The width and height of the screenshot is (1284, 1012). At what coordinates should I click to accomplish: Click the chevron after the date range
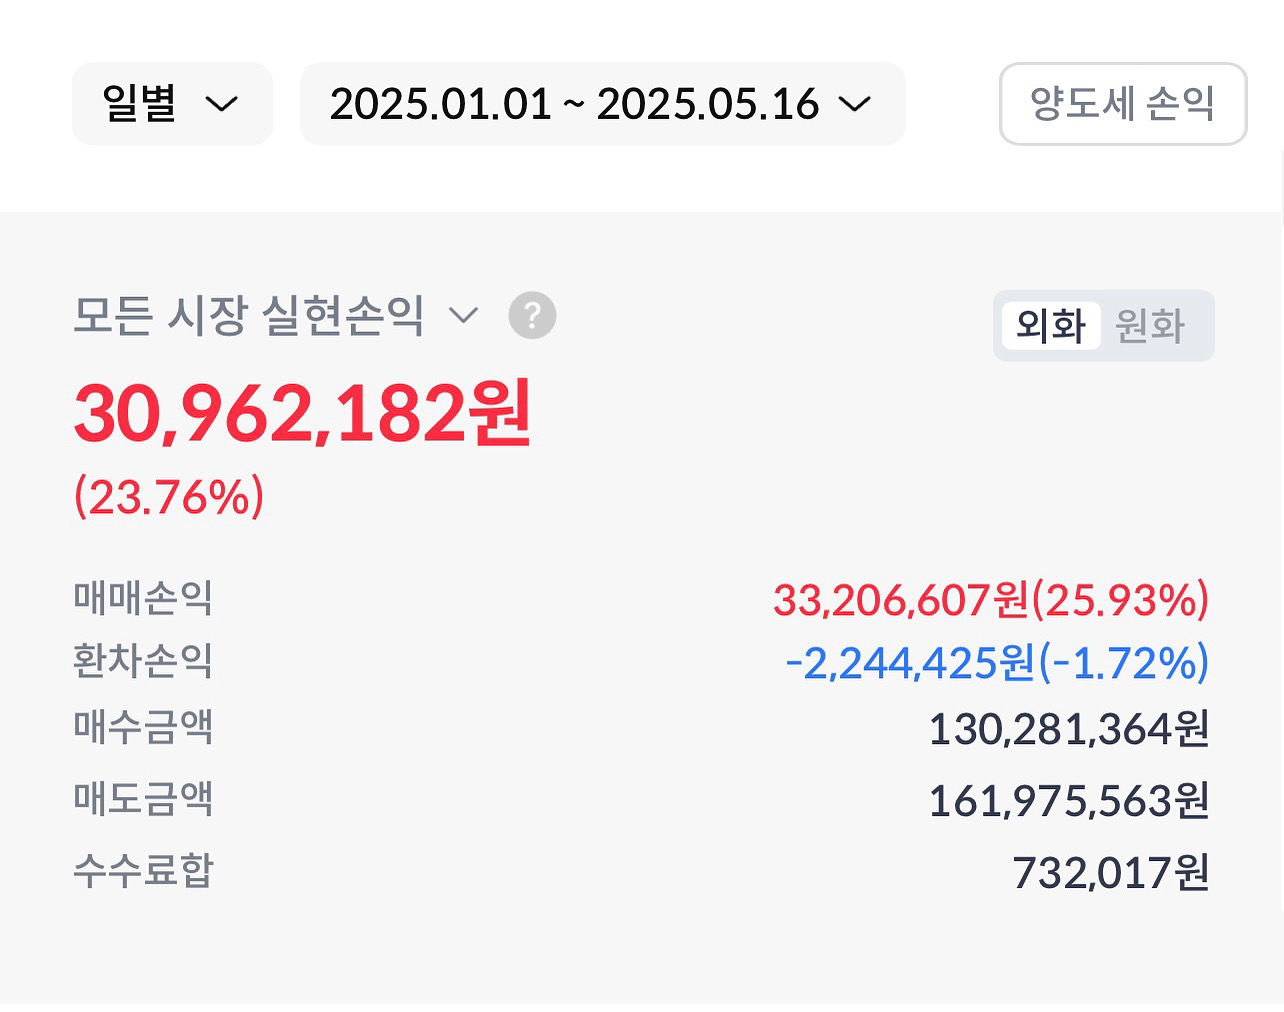pos(855,104)
